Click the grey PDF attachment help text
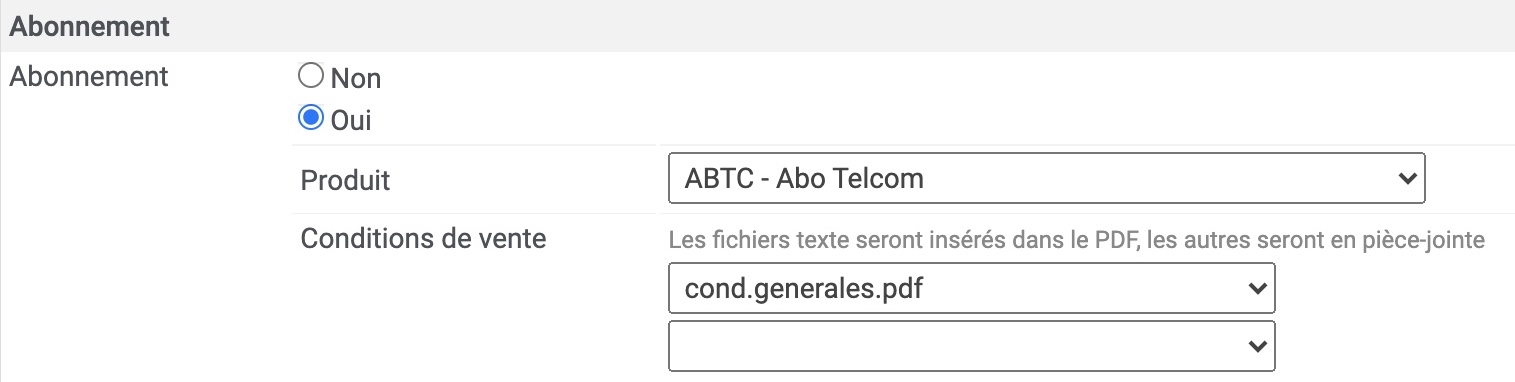Image resolution: width=1515 pixels, height=382 pixels. pyautogui.click(x=1077, y=240)
